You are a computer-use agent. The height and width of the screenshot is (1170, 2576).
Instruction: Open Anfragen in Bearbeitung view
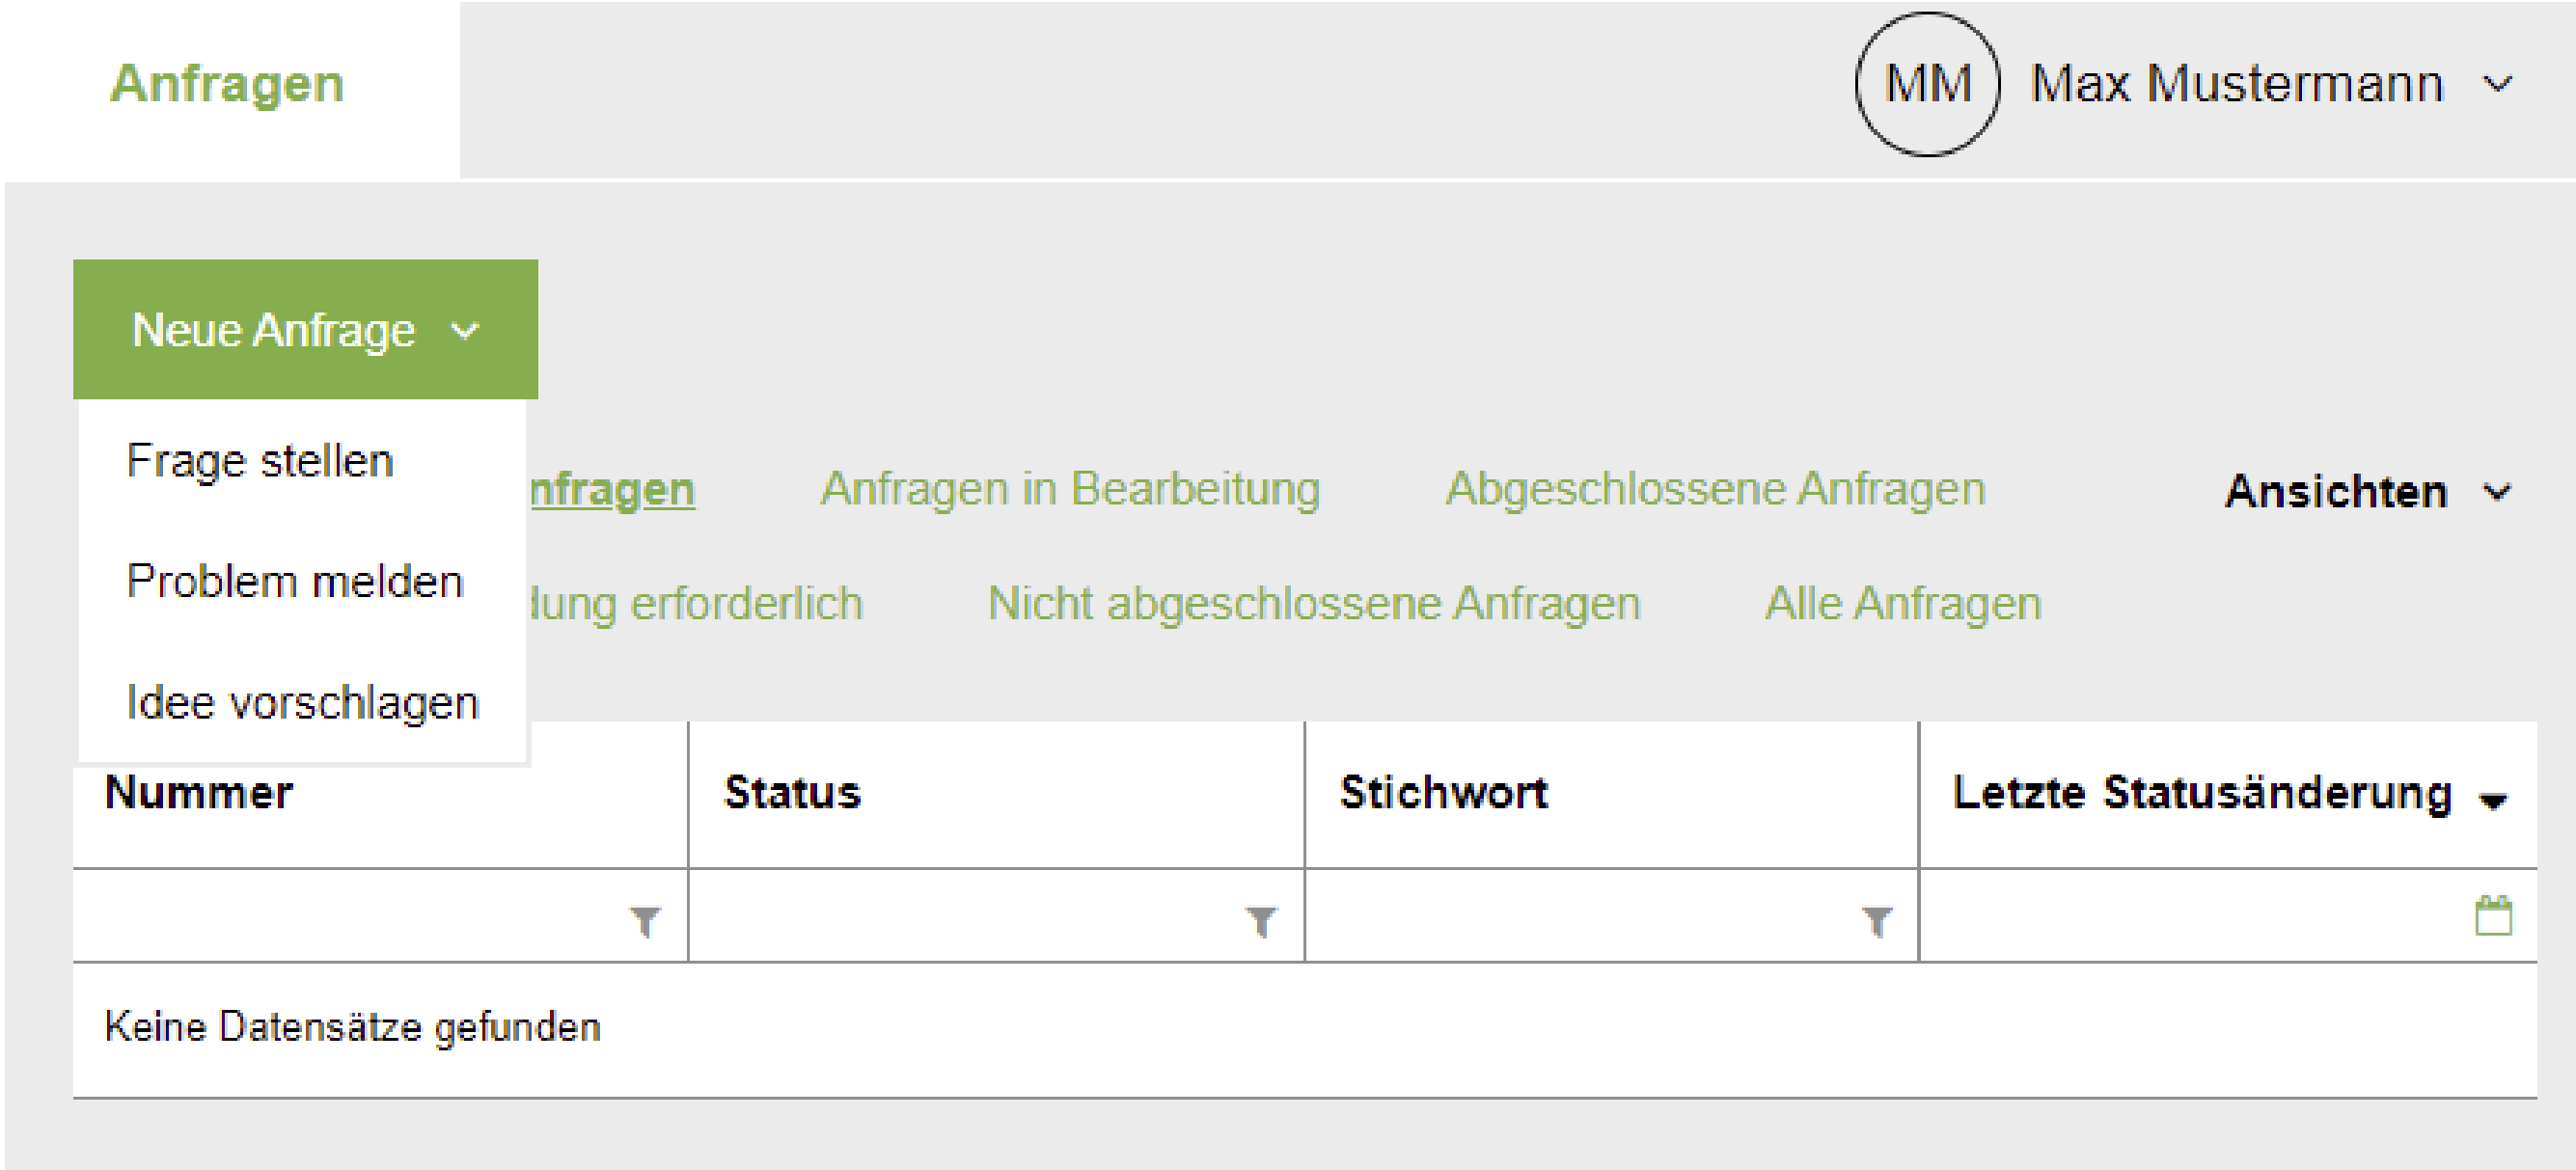[x=1070, y=489]
